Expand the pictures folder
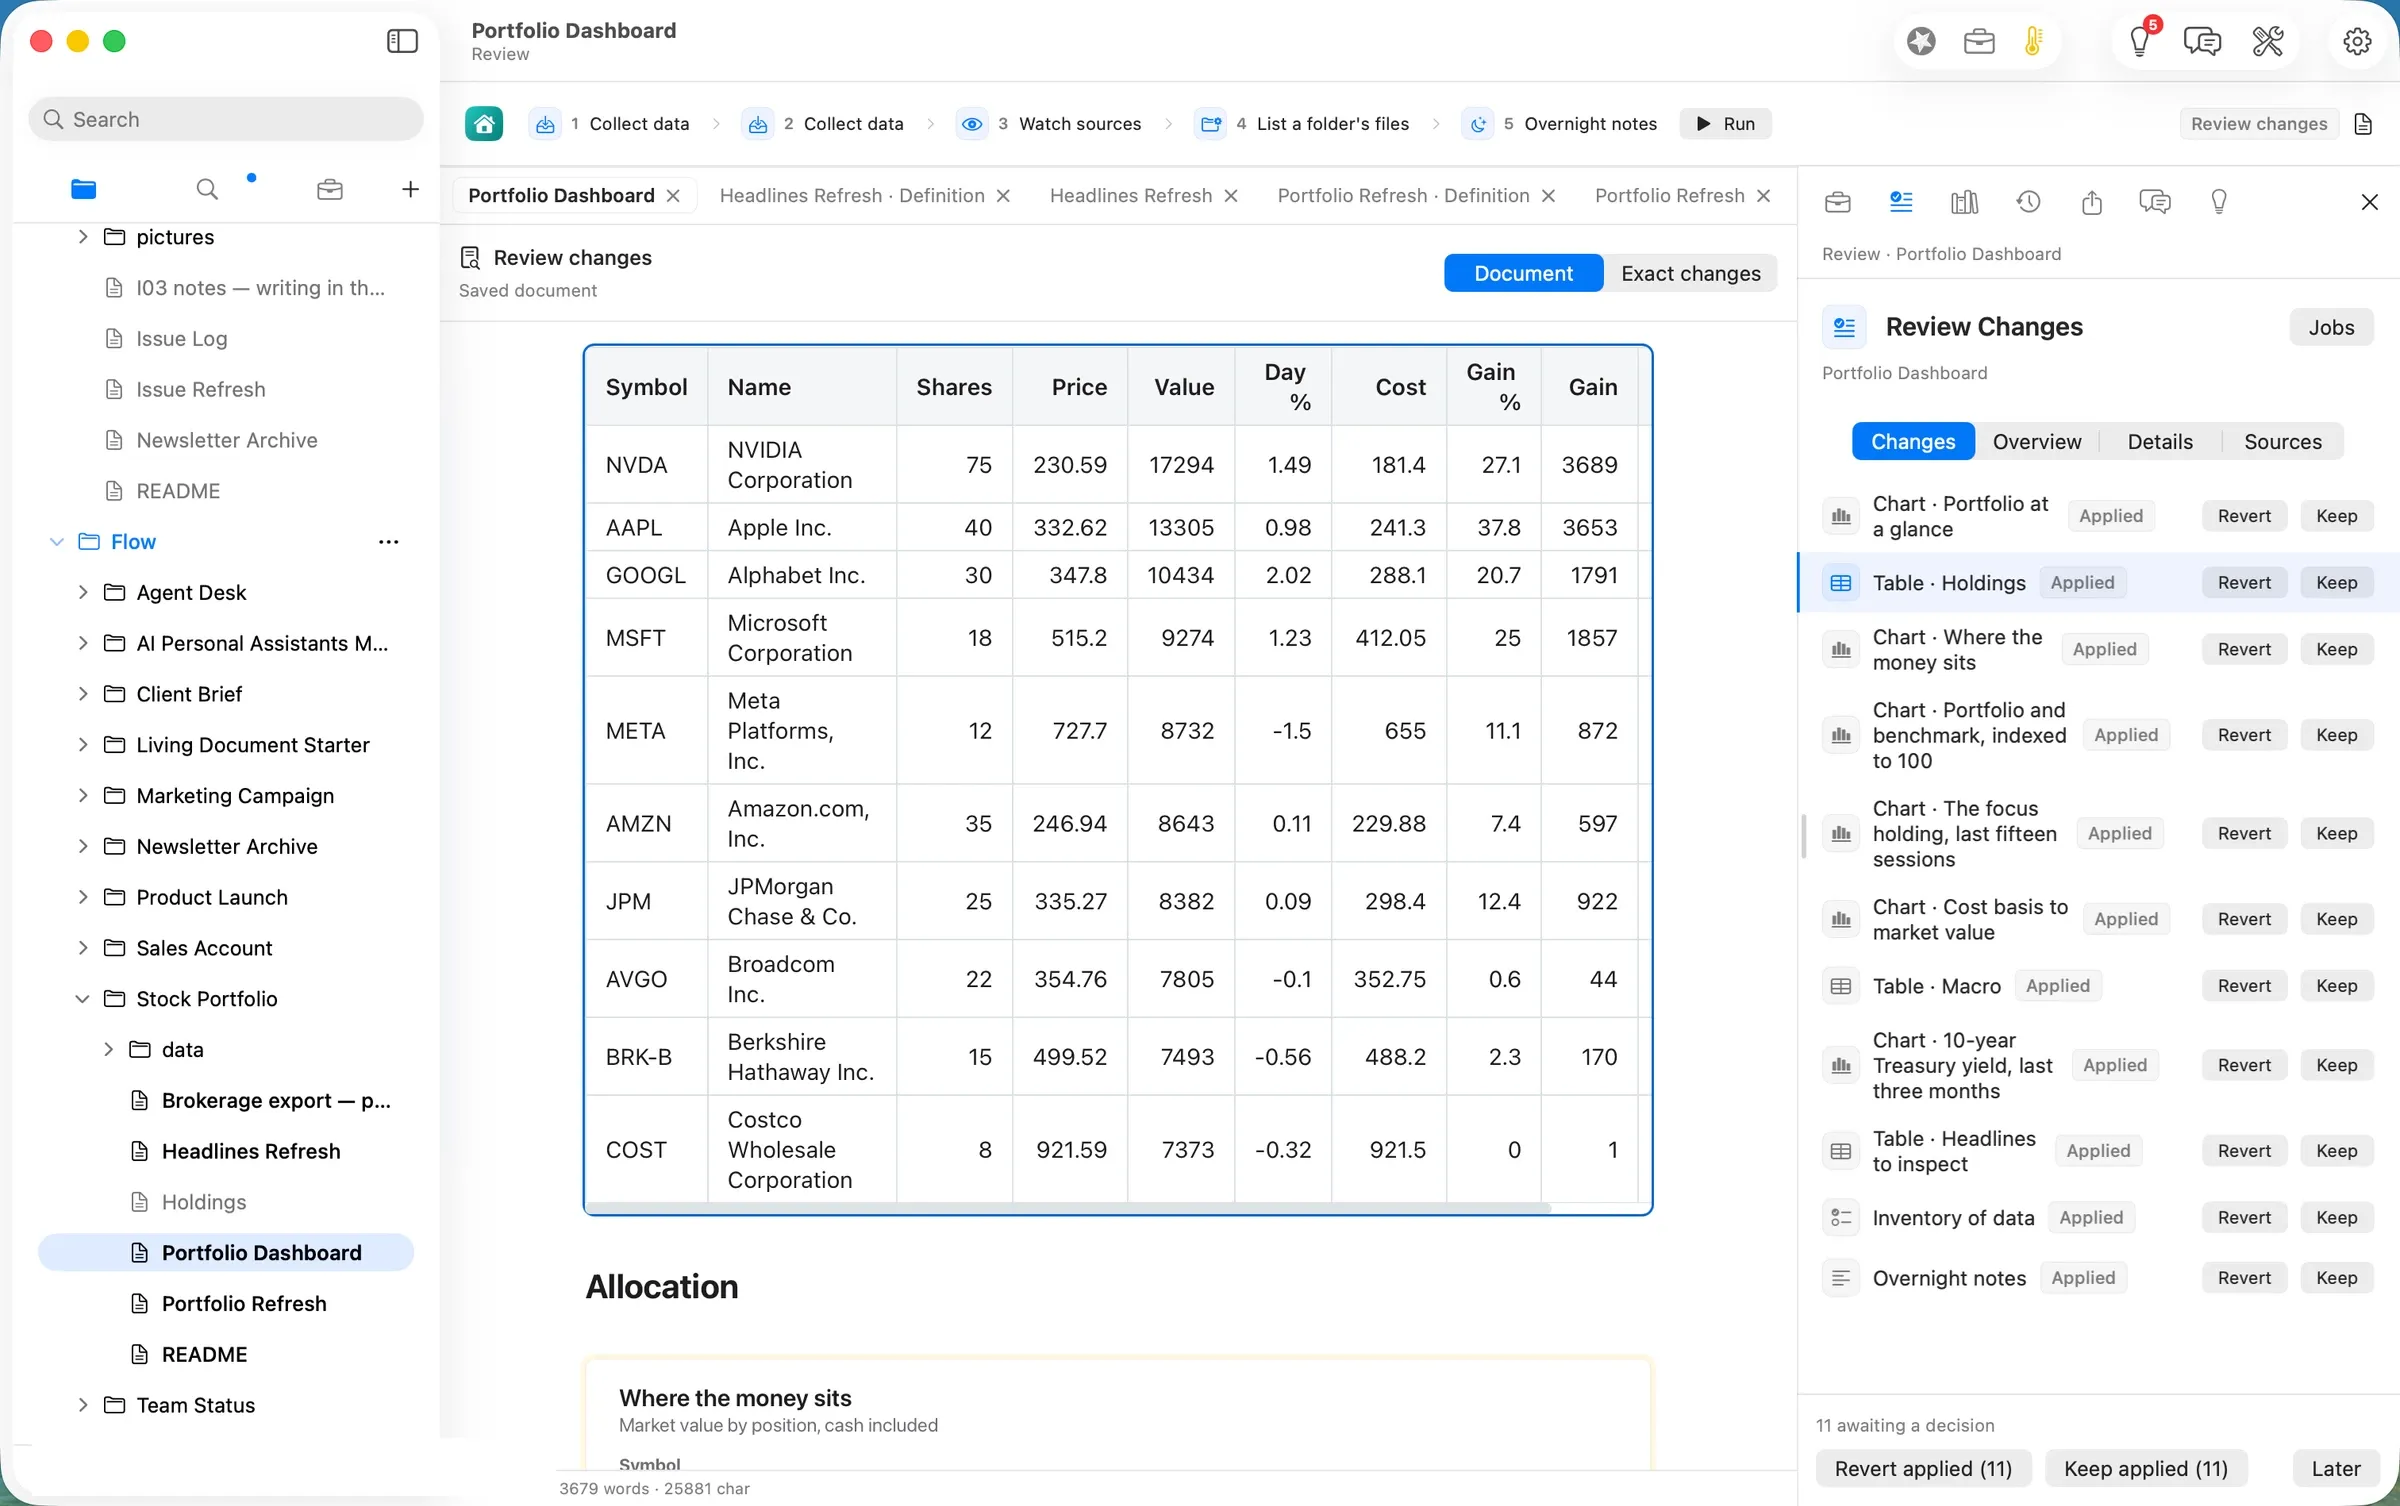The width and height of the screenshot is (2400, 1506). pos(83,237)
